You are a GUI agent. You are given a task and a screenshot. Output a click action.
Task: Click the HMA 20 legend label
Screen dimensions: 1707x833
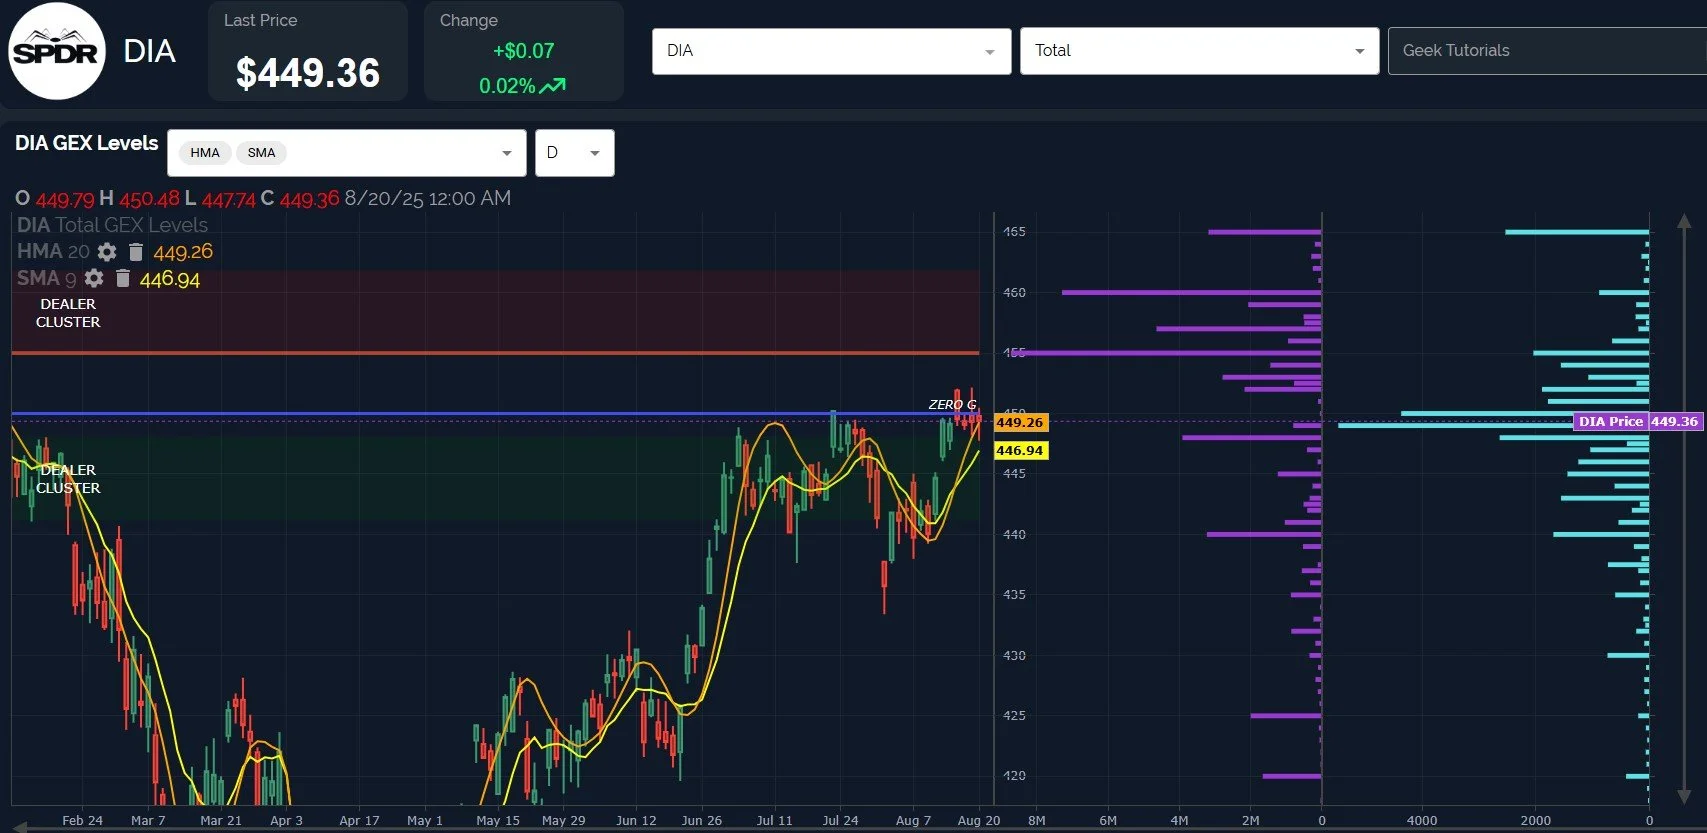53,252
